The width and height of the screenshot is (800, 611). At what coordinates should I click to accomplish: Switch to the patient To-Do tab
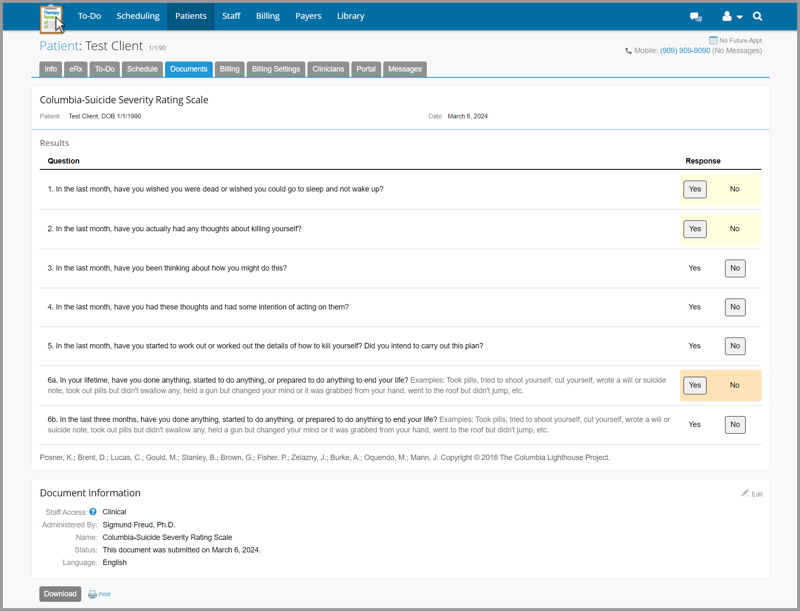coord(105,69)
